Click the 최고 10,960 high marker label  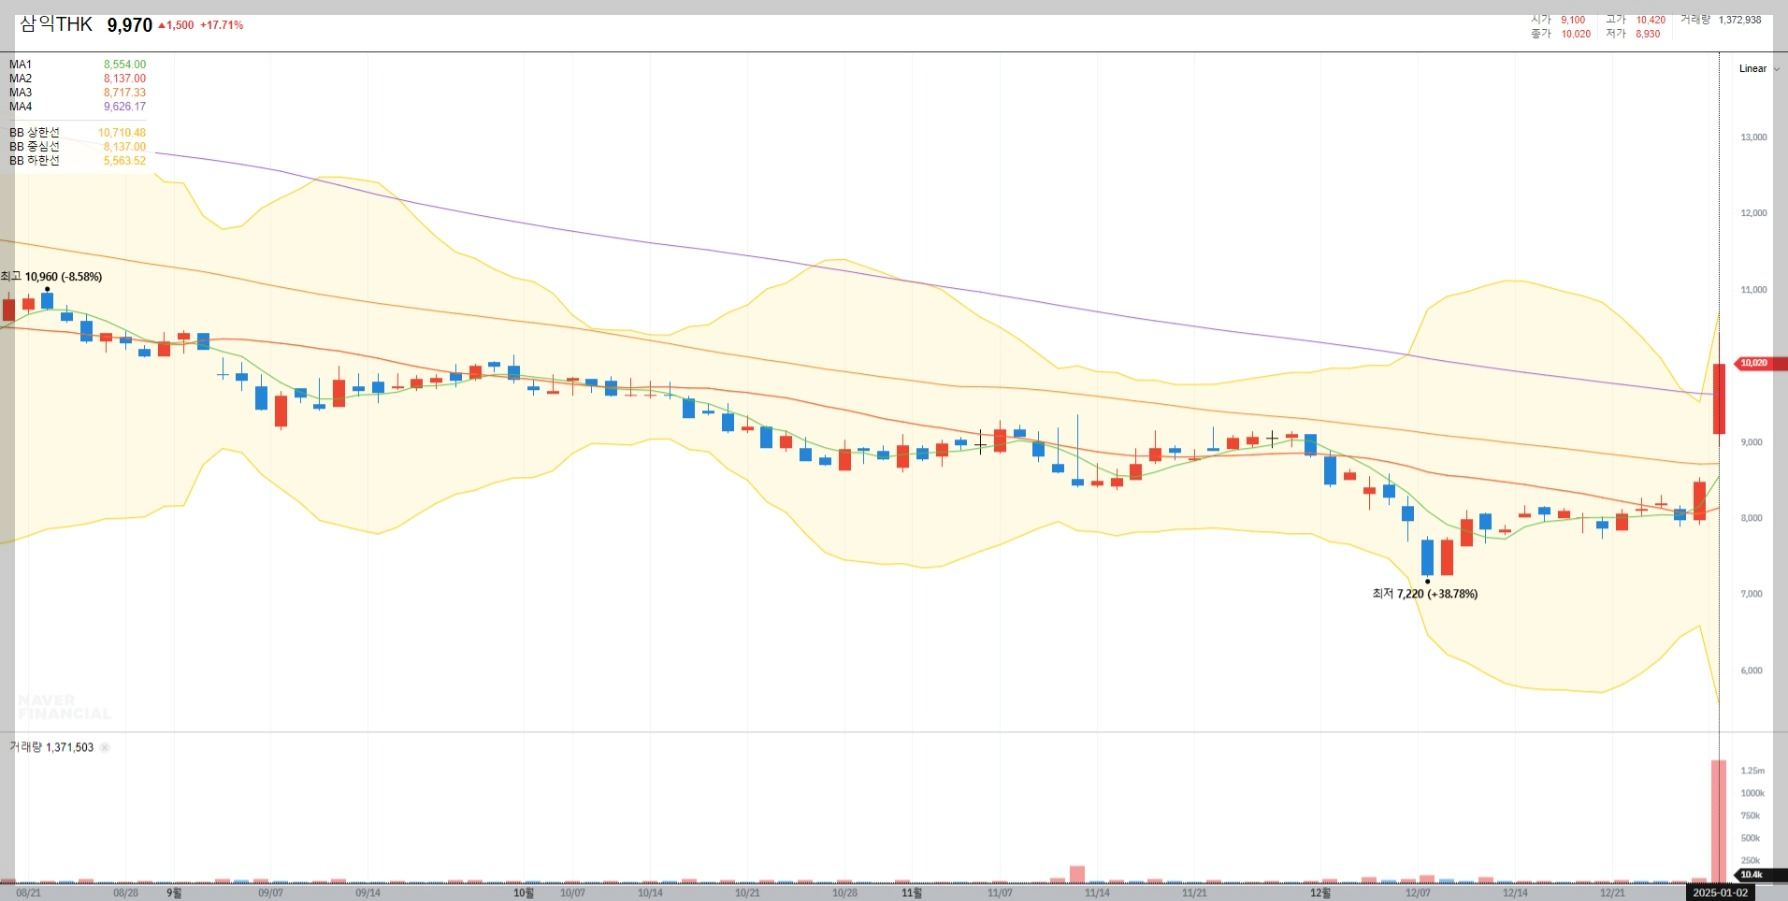point(51,276)
